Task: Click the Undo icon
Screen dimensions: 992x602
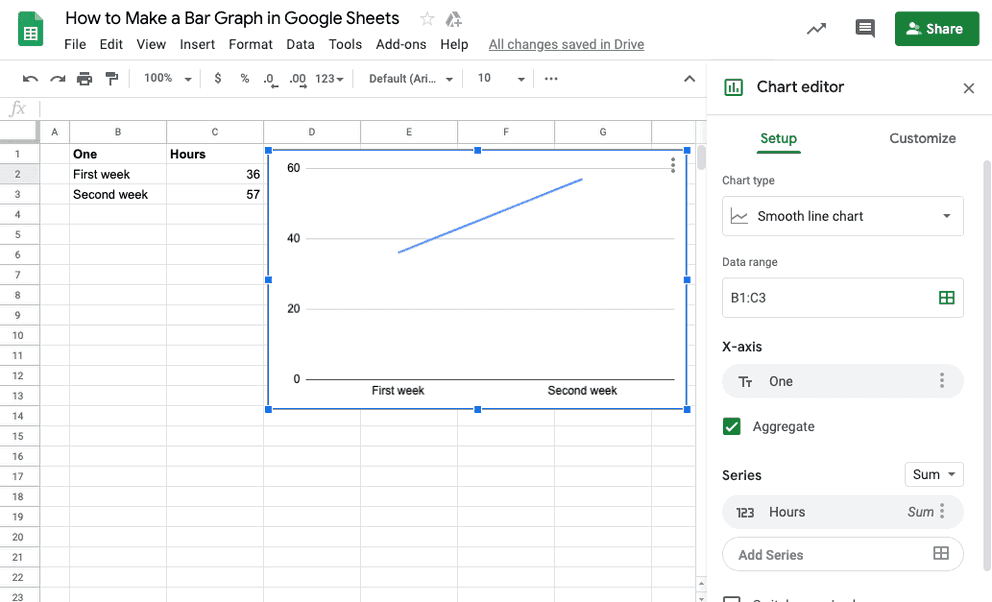Action: (x=30, y=78)
